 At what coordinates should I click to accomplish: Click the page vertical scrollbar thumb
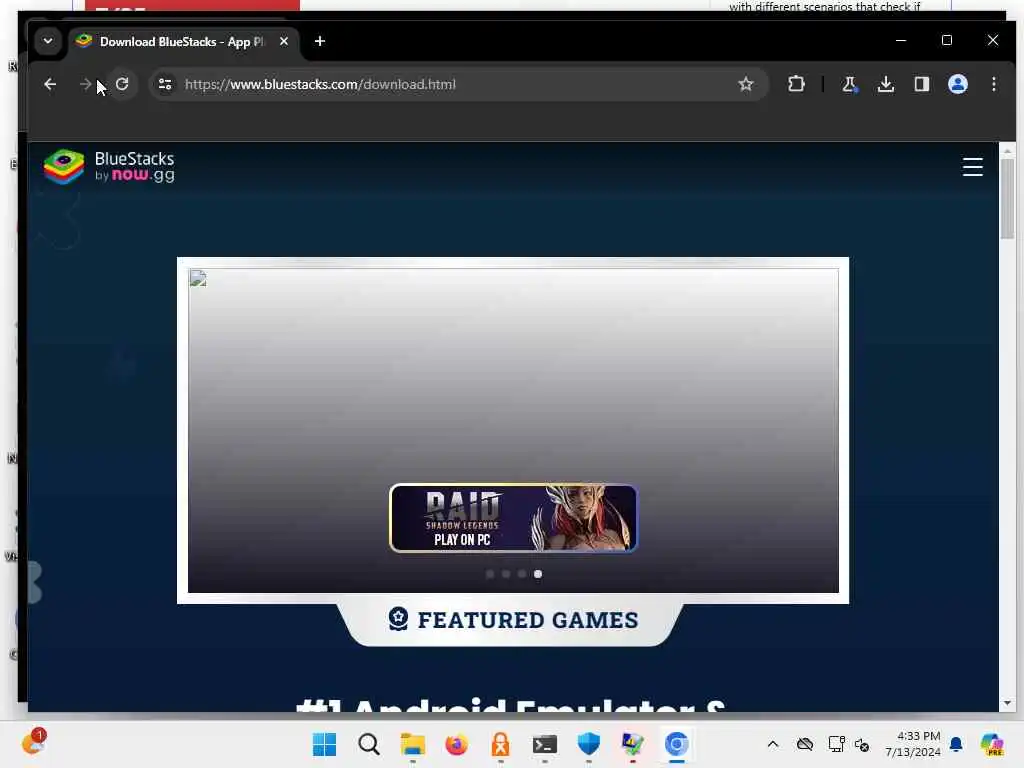[1007, 199]
